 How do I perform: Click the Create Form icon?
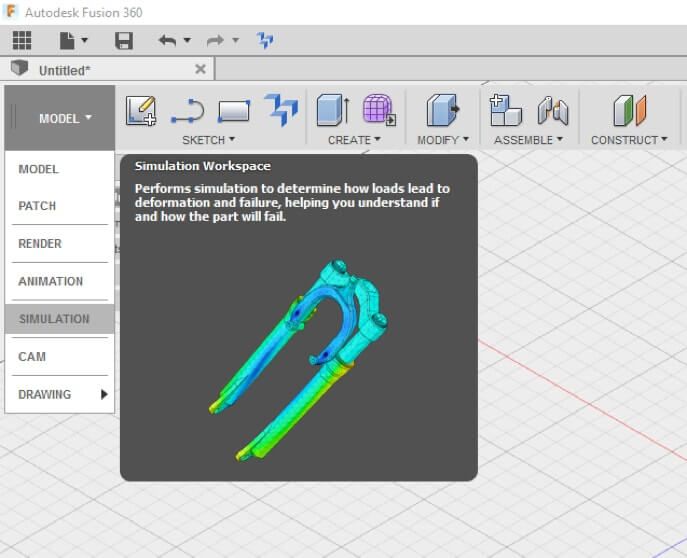coord(378,110)
